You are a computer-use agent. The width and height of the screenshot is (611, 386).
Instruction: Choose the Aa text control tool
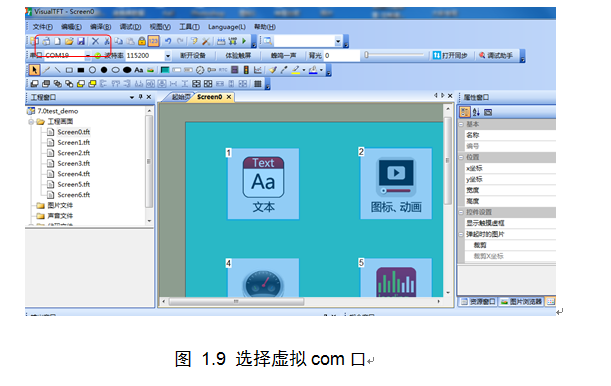pos(138,70)
